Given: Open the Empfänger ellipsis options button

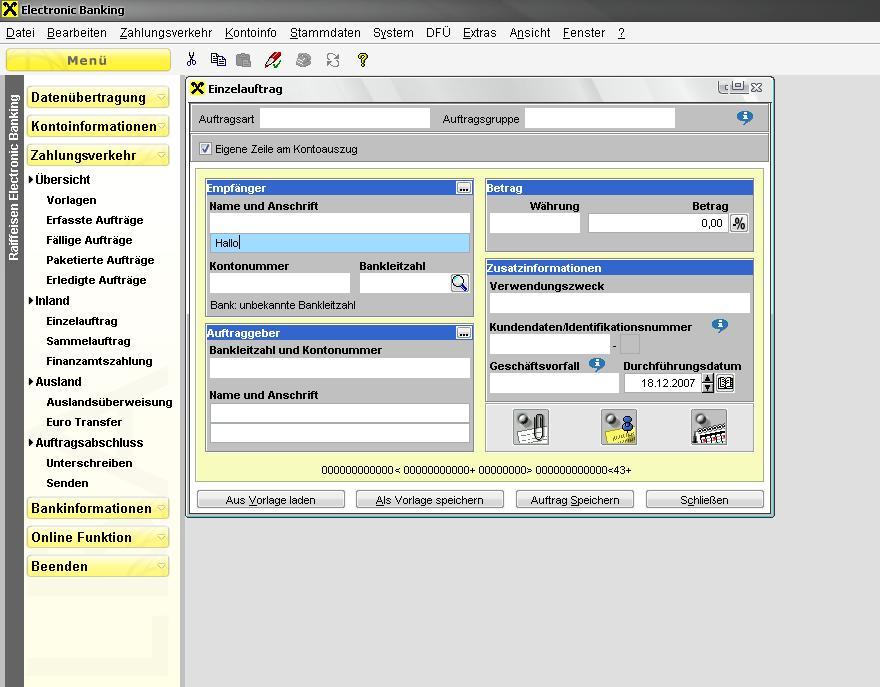Looking at the screenshot, I should click(463, 188).
